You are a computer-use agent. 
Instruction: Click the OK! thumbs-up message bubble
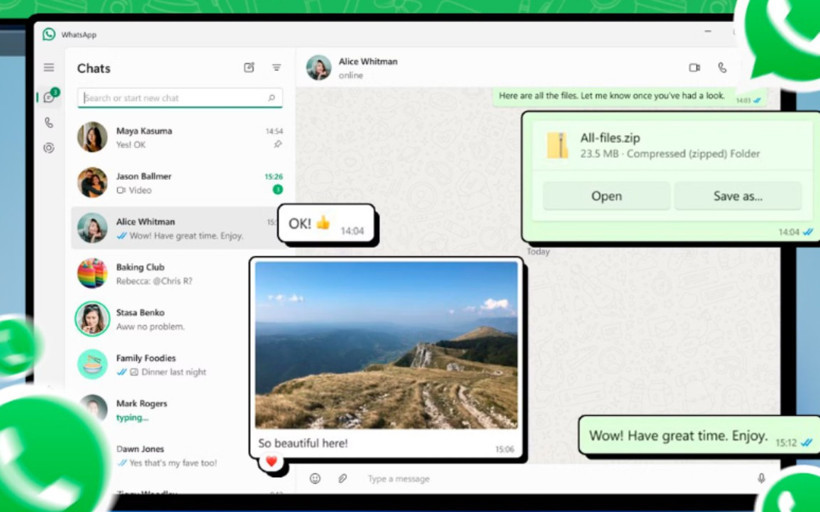[326, 224]
